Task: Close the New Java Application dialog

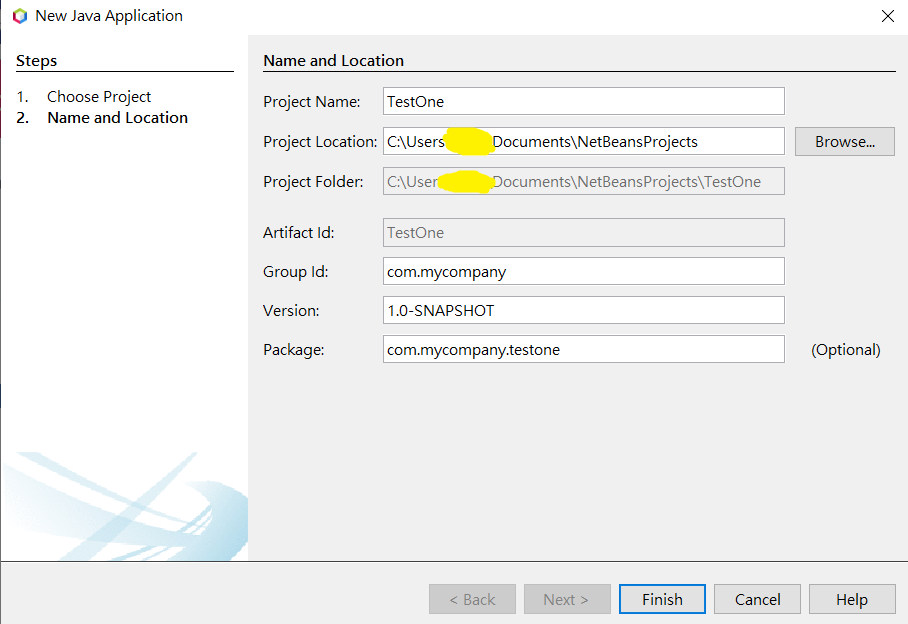Action: point(888,16)
